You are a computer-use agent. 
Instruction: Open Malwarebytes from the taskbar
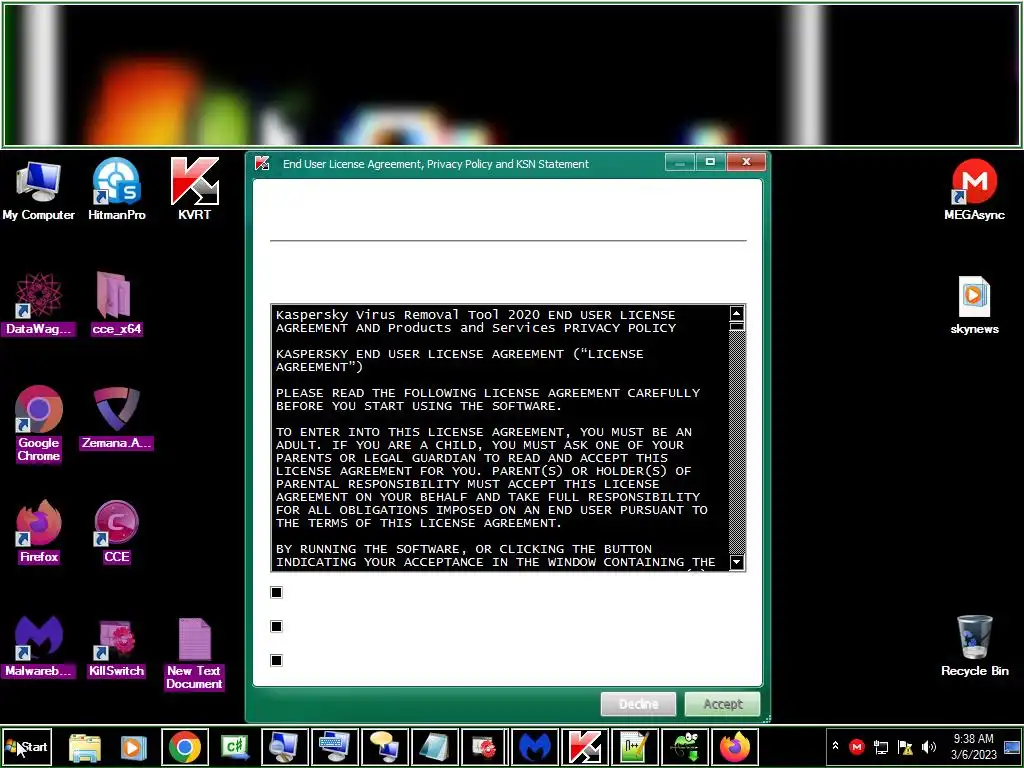coord(535,747)
